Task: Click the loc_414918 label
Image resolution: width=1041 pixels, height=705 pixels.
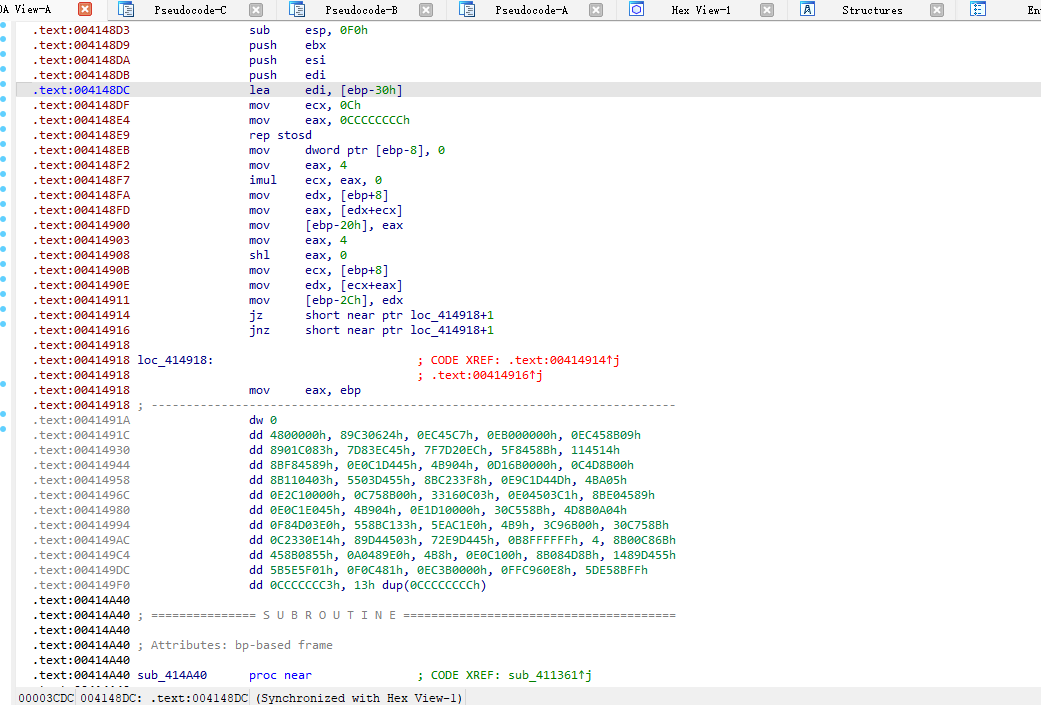Action: click(x=175, y=360)
